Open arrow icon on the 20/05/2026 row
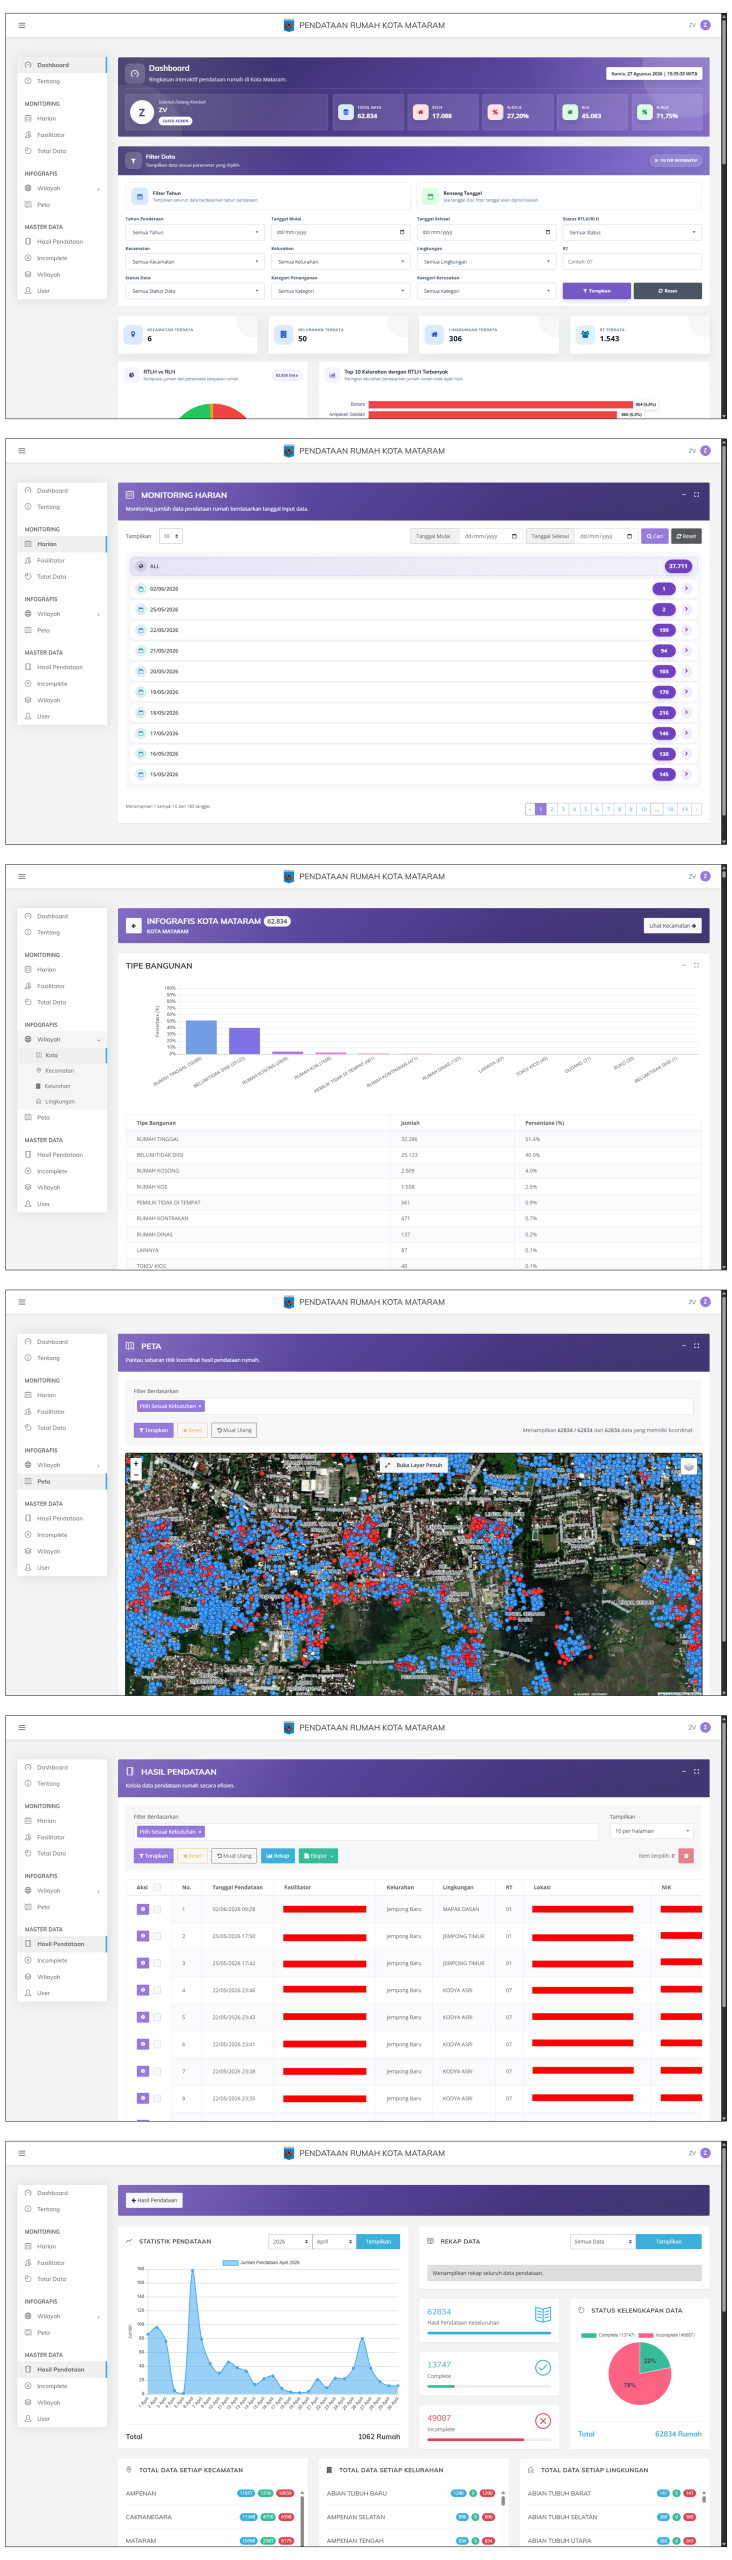 [686, 671]
